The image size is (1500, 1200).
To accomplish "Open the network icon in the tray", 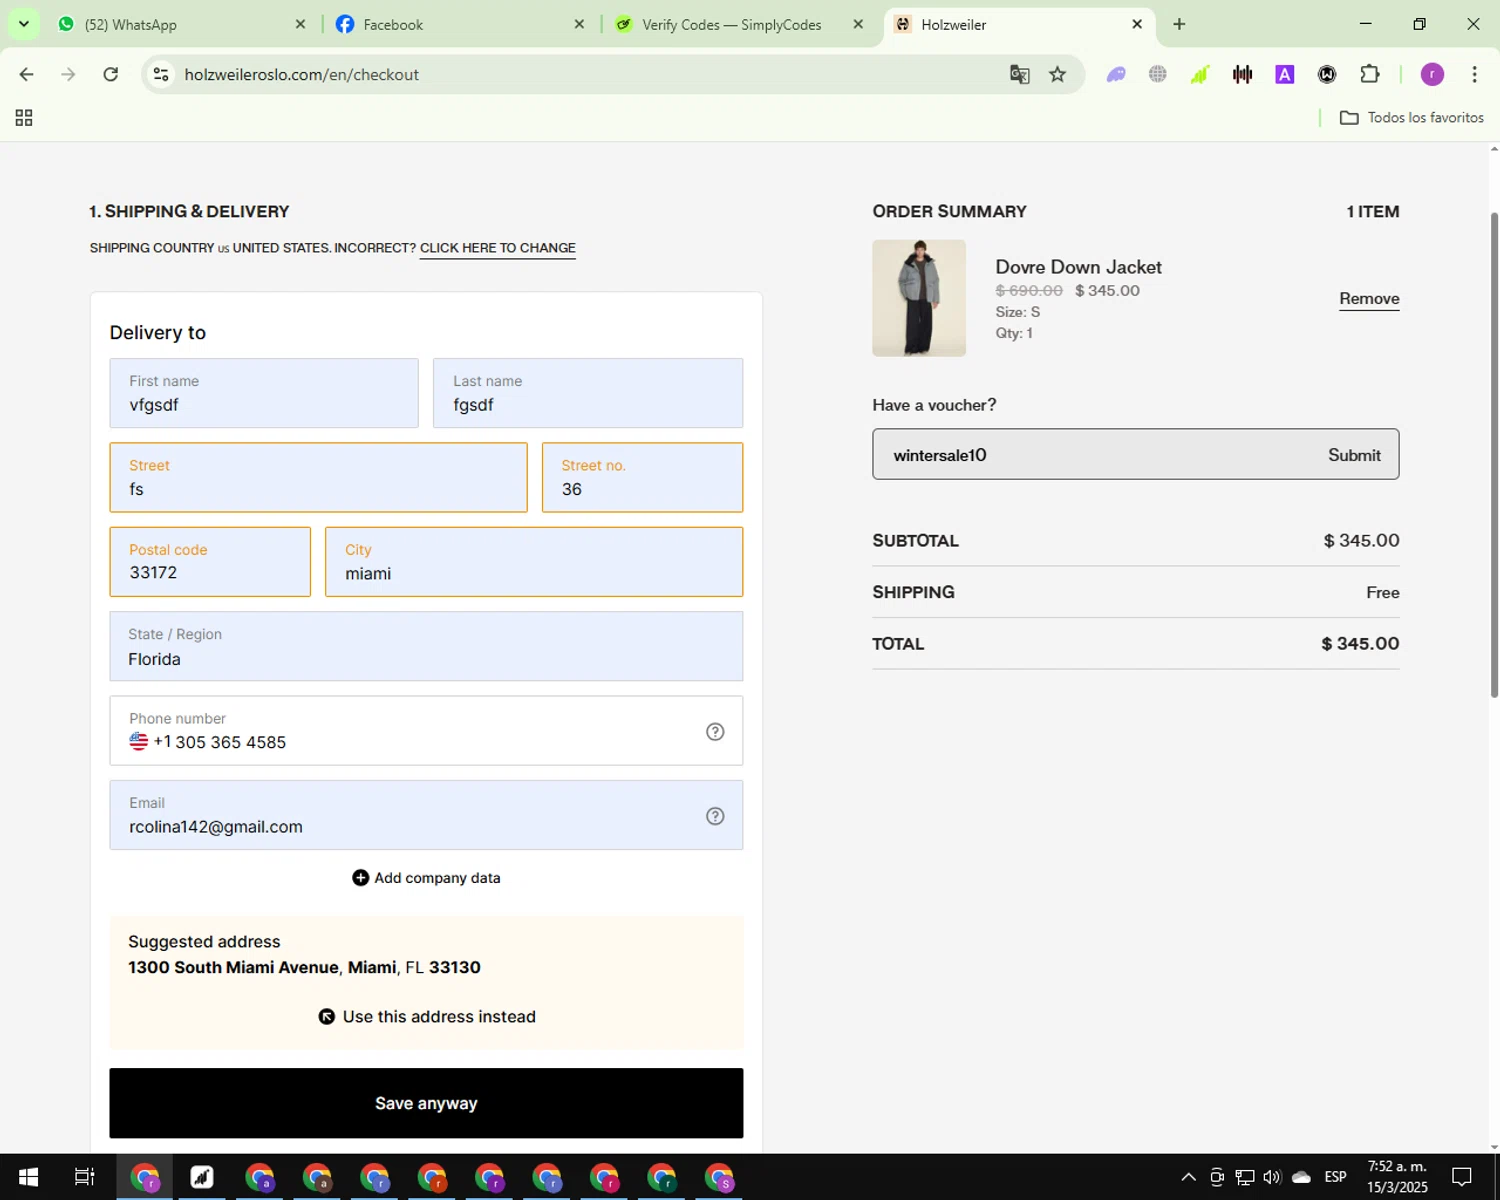I will 1244,1177.
